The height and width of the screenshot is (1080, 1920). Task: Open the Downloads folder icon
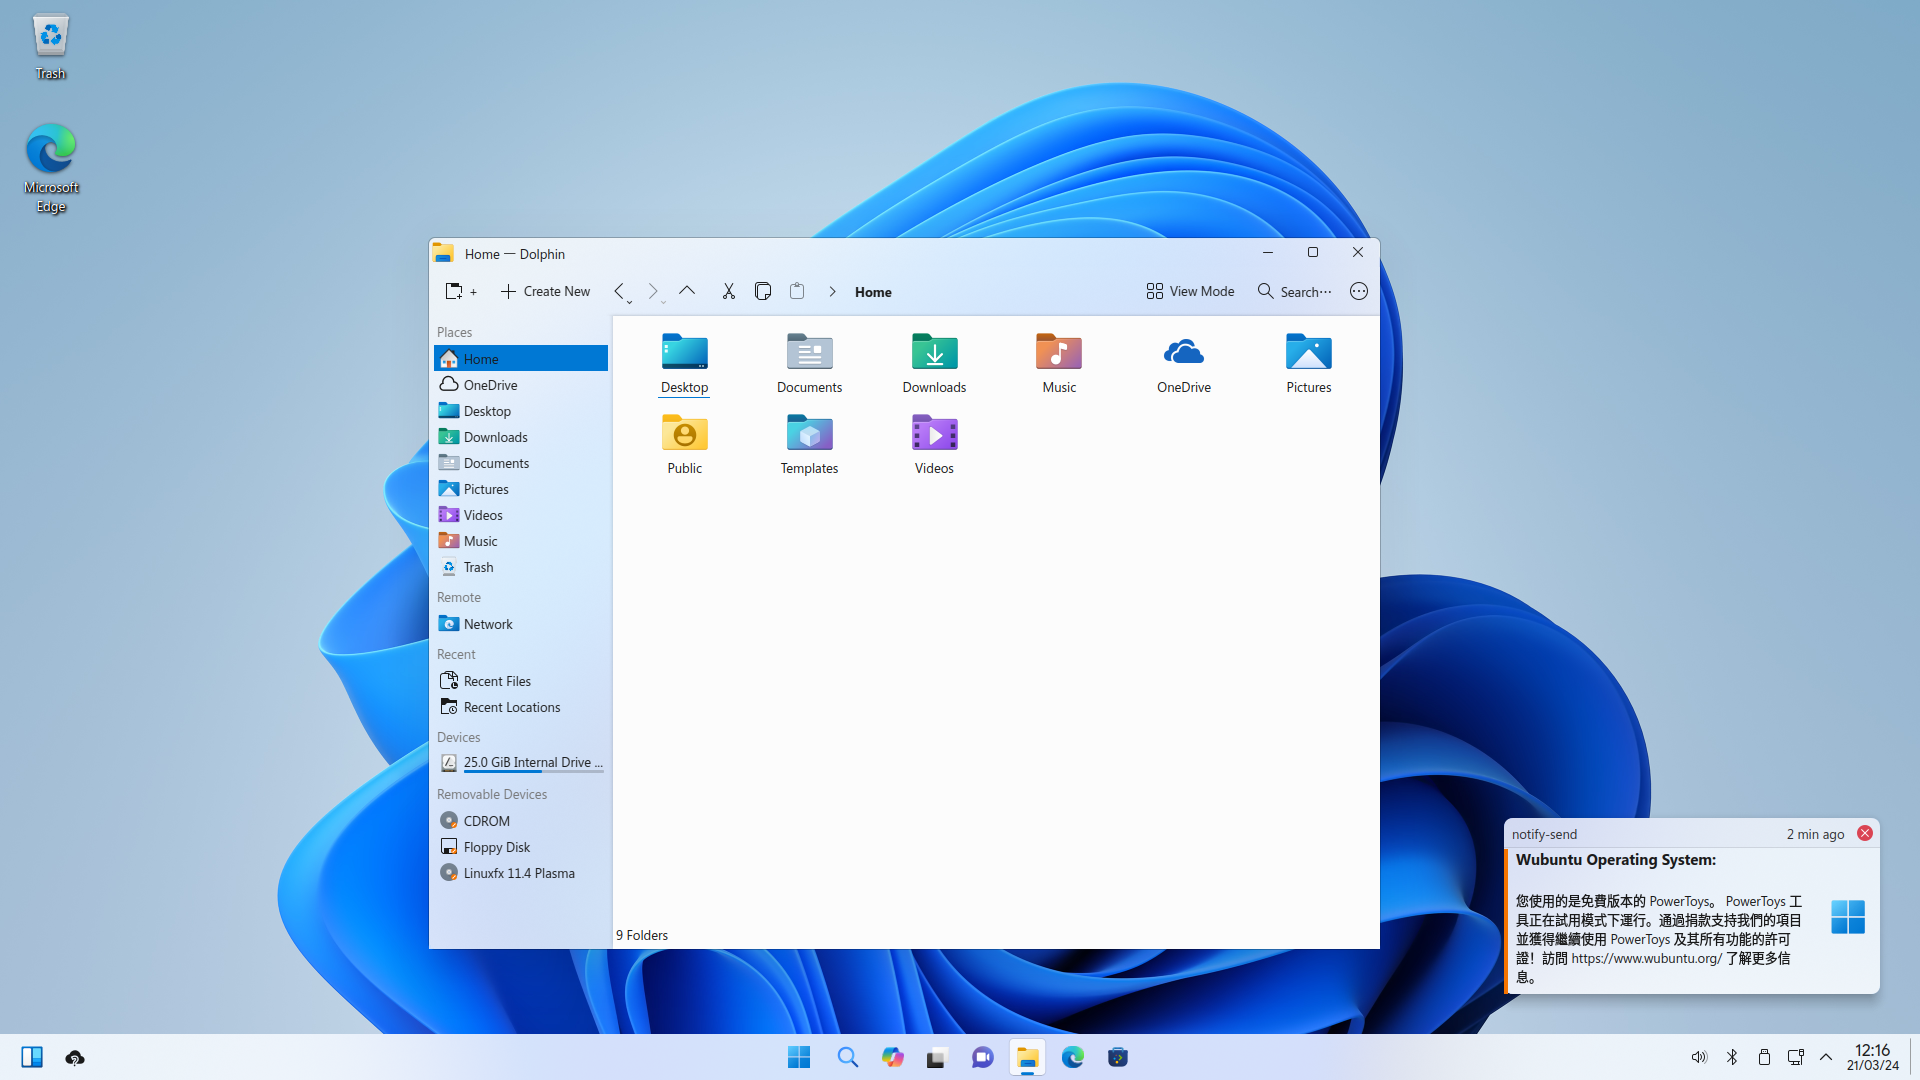click(934, 353)
